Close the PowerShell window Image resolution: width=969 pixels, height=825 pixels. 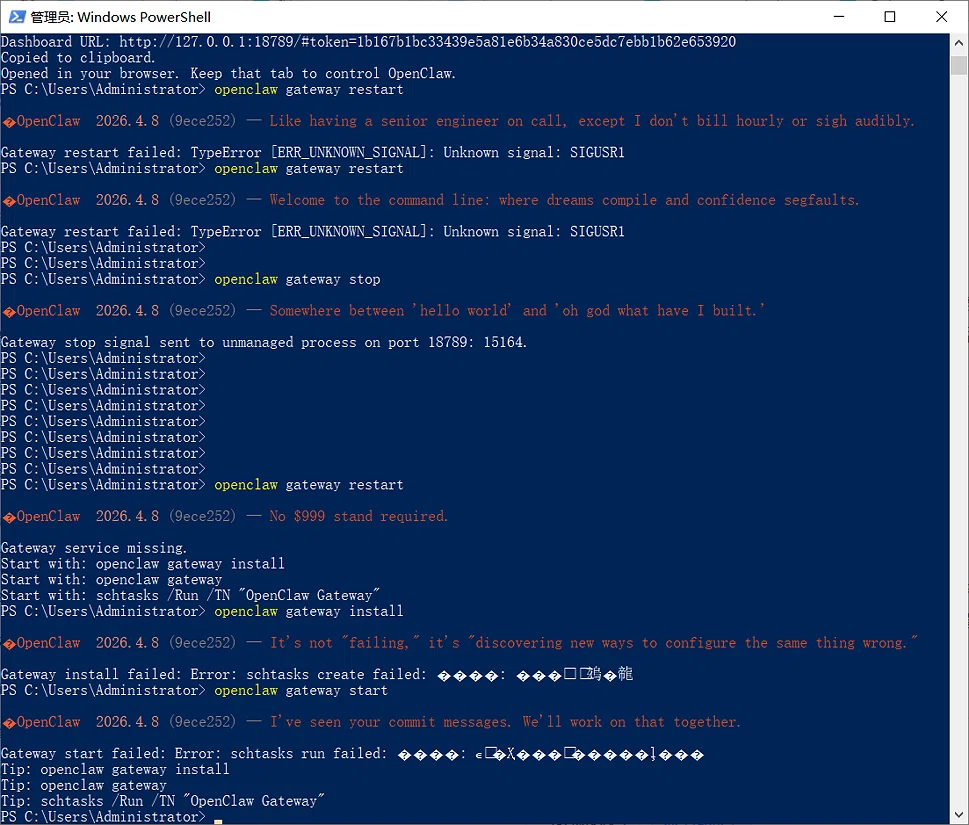tap(941, 17)
